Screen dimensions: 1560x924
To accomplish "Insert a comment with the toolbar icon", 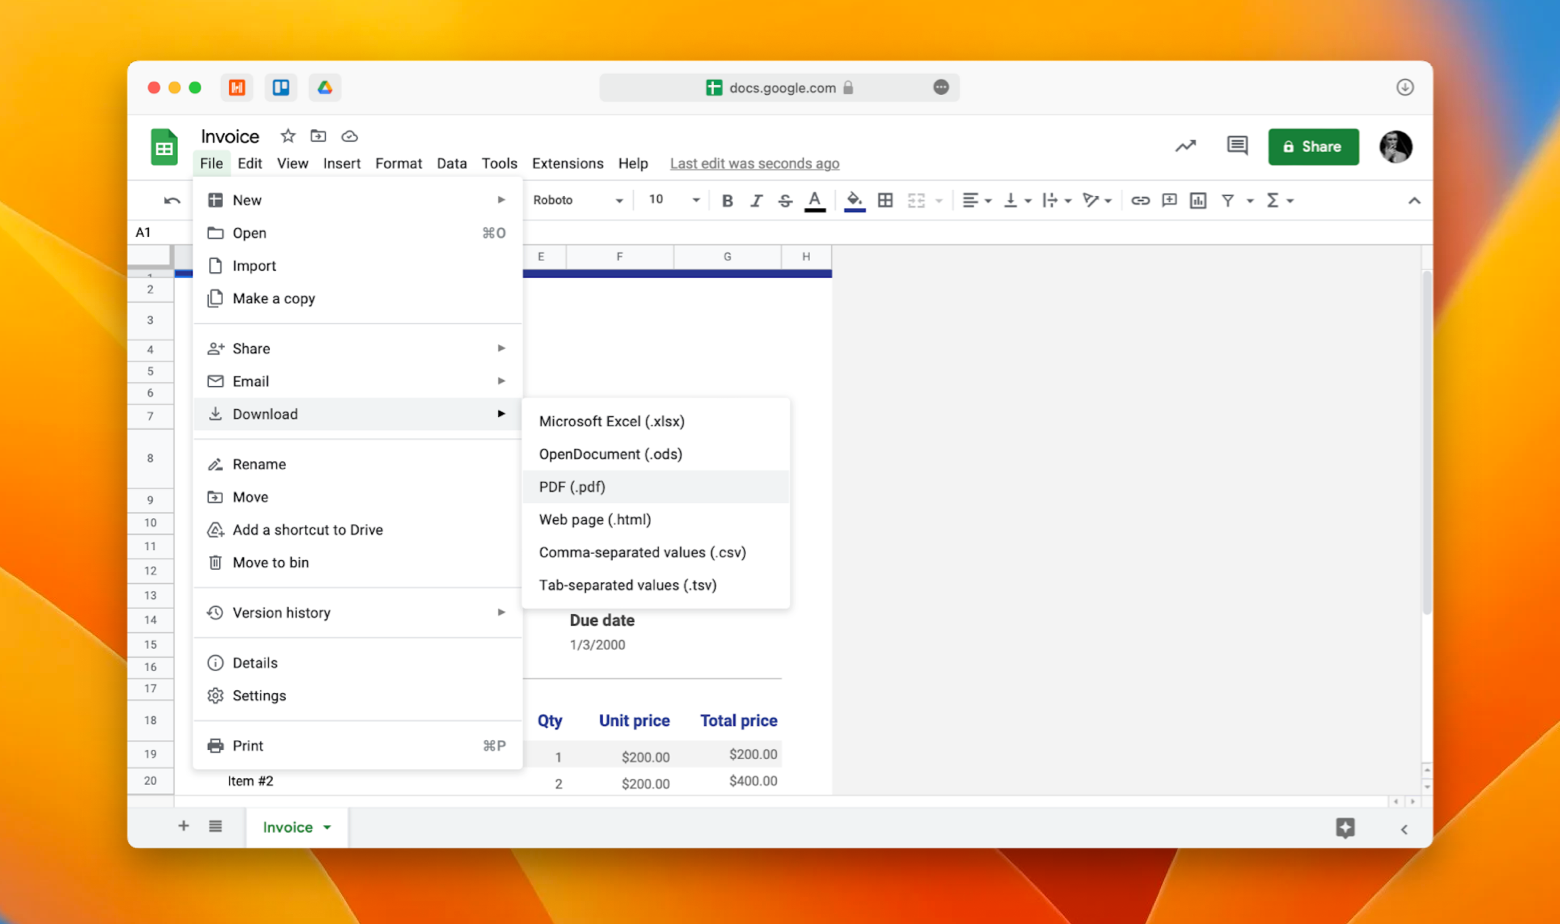I will (x=1169, y=200).
